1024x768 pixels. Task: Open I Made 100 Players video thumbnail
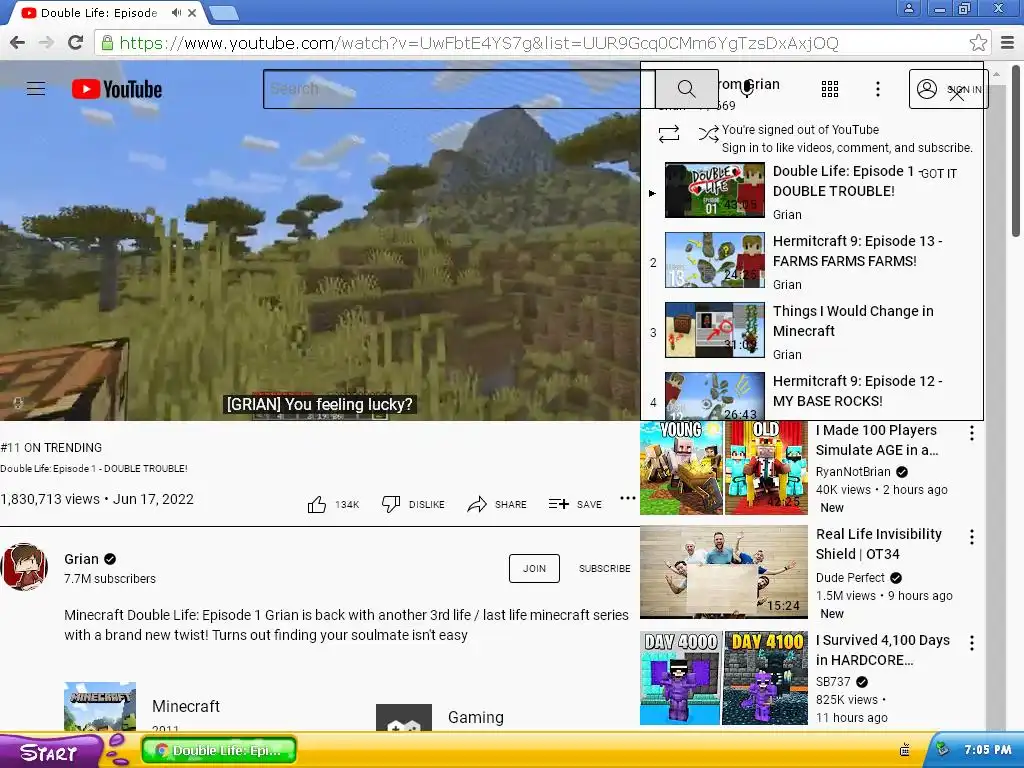tap(724, 468)
